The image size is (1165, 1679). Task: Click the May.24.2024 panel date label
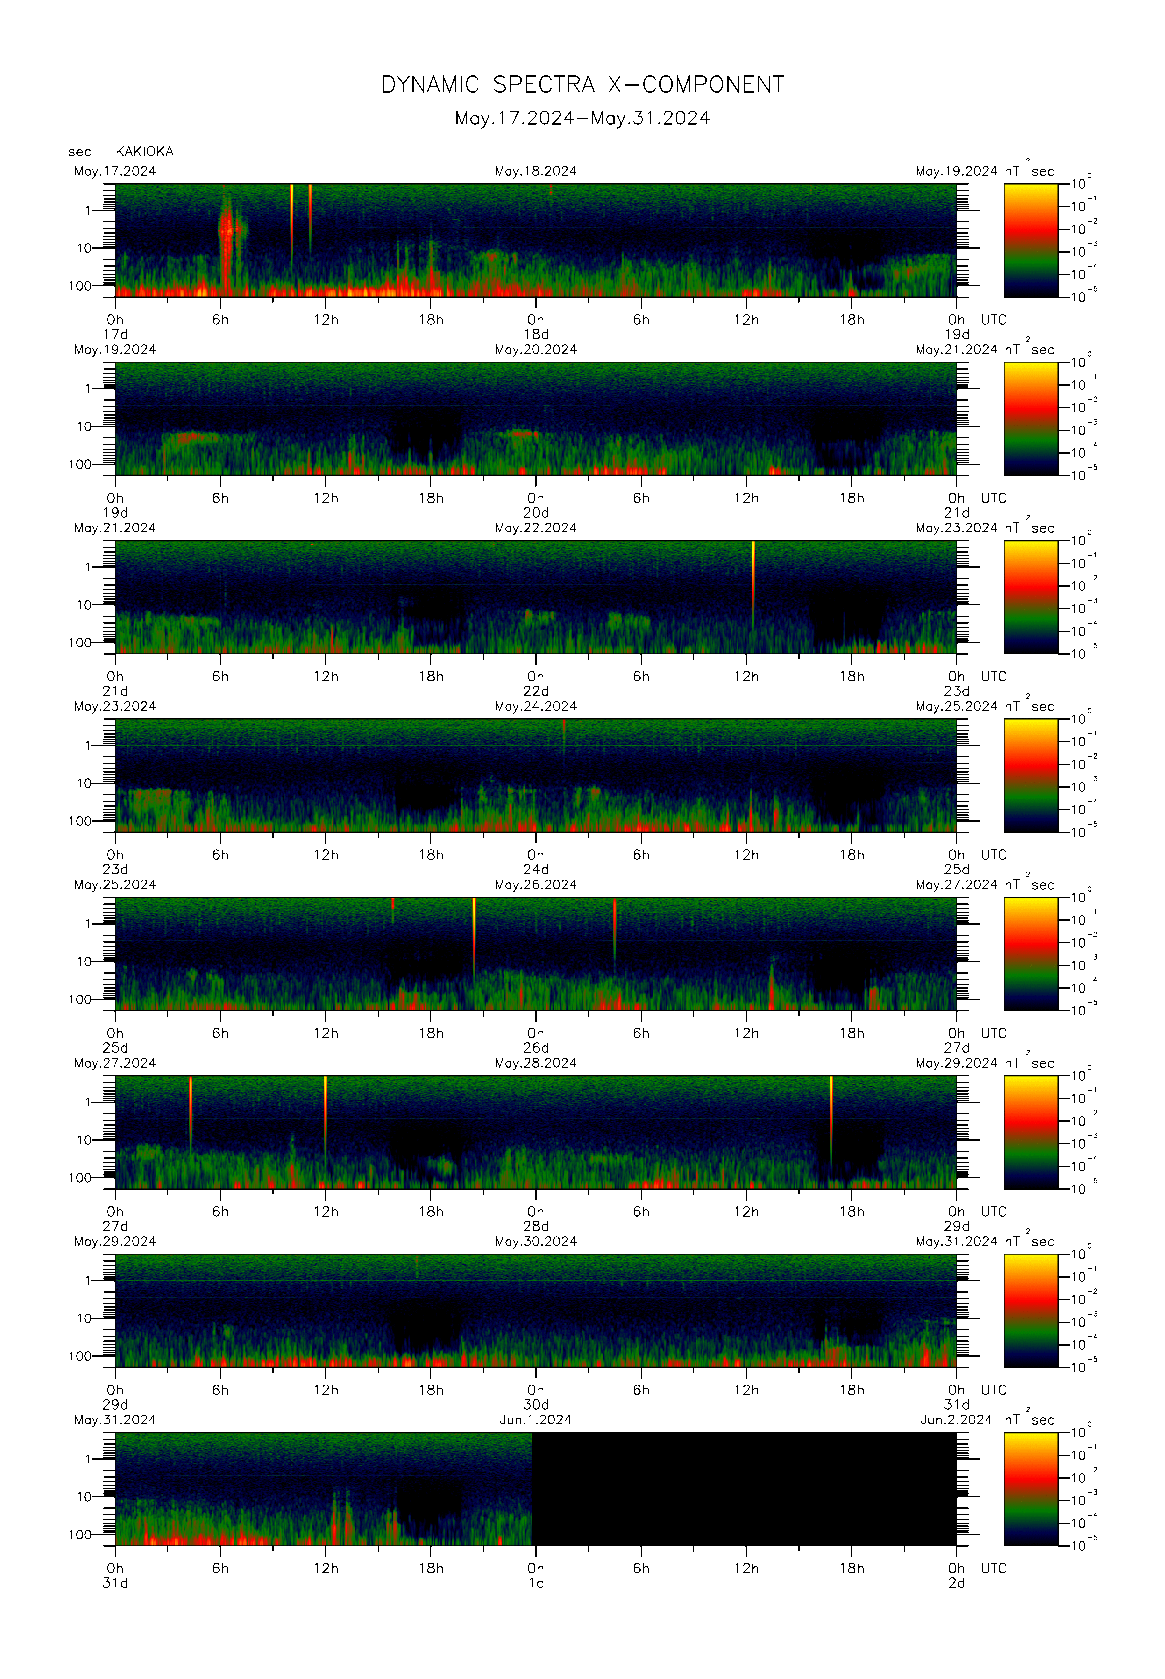coord(536,706)
